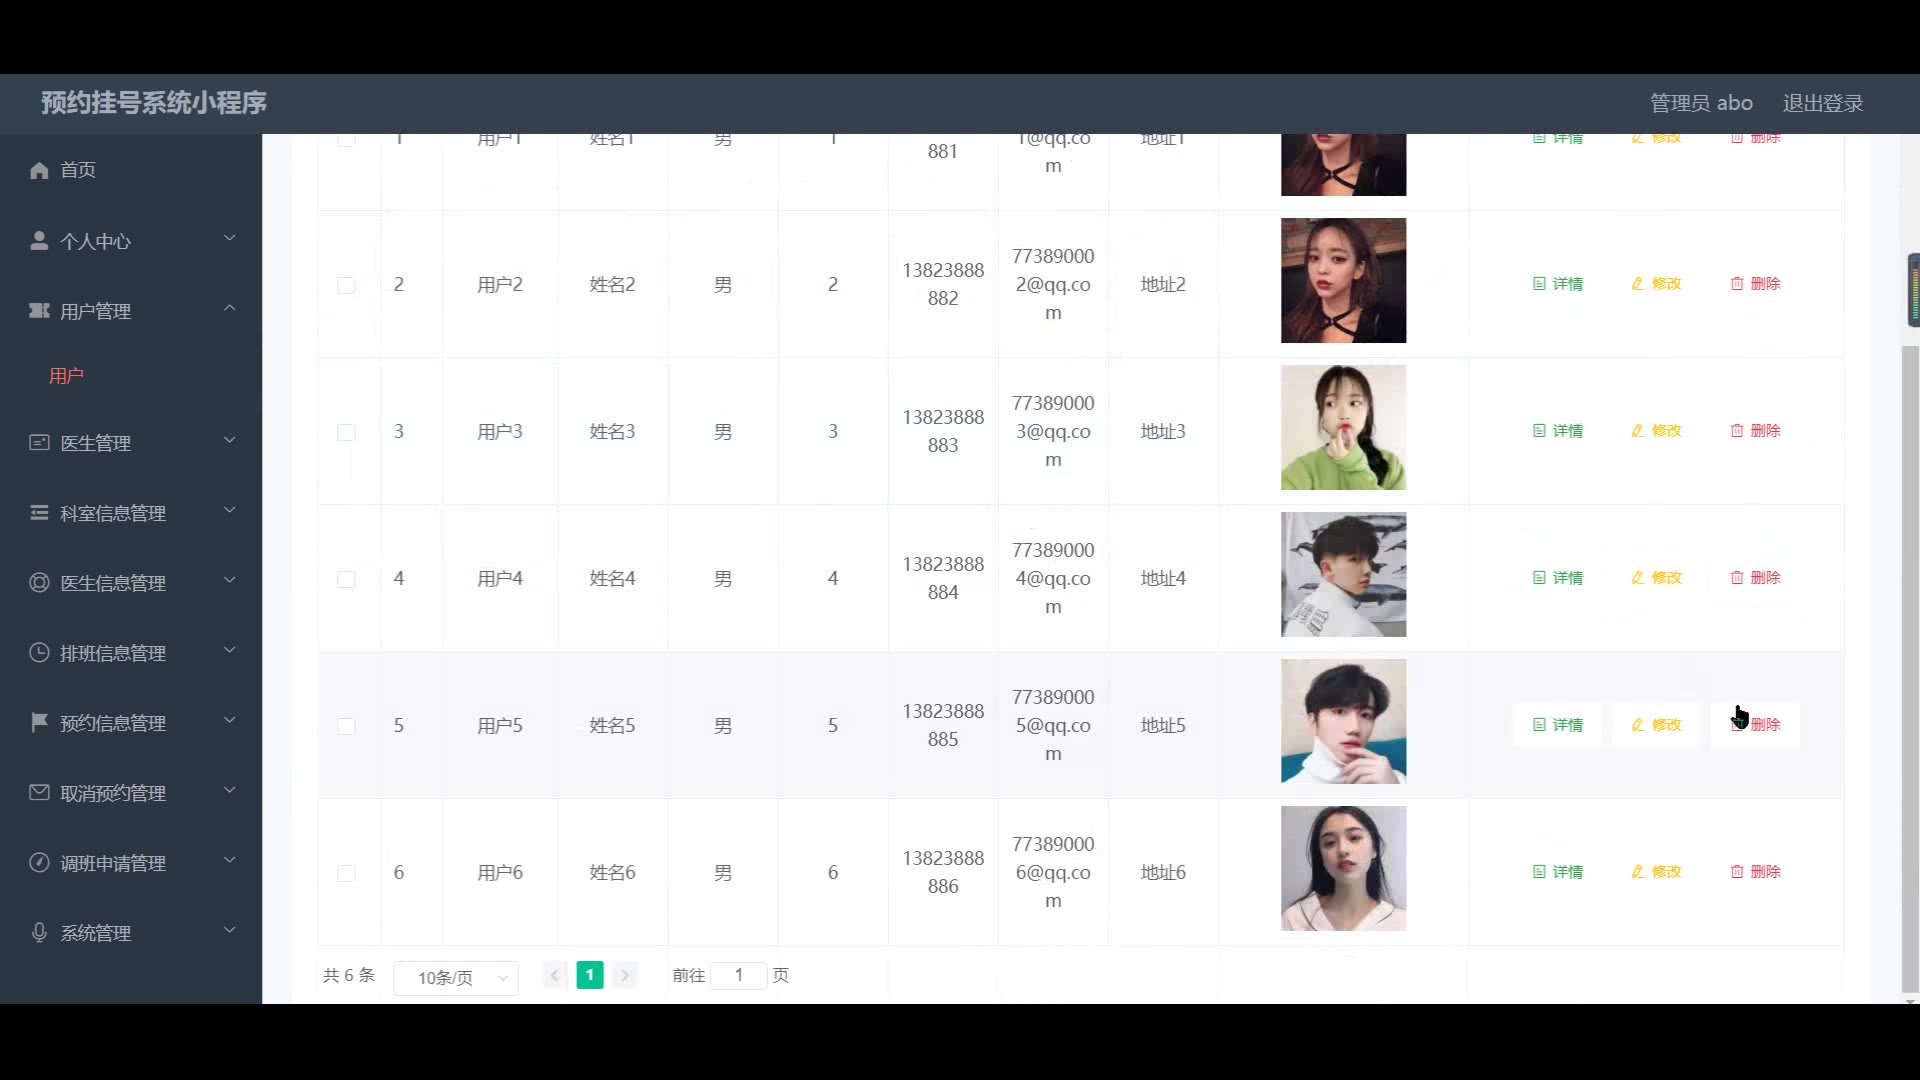The height and width of the screenshot is (1080, 1920).
Task: Select page 1 in pagination
Action: (x=590, y=975)
